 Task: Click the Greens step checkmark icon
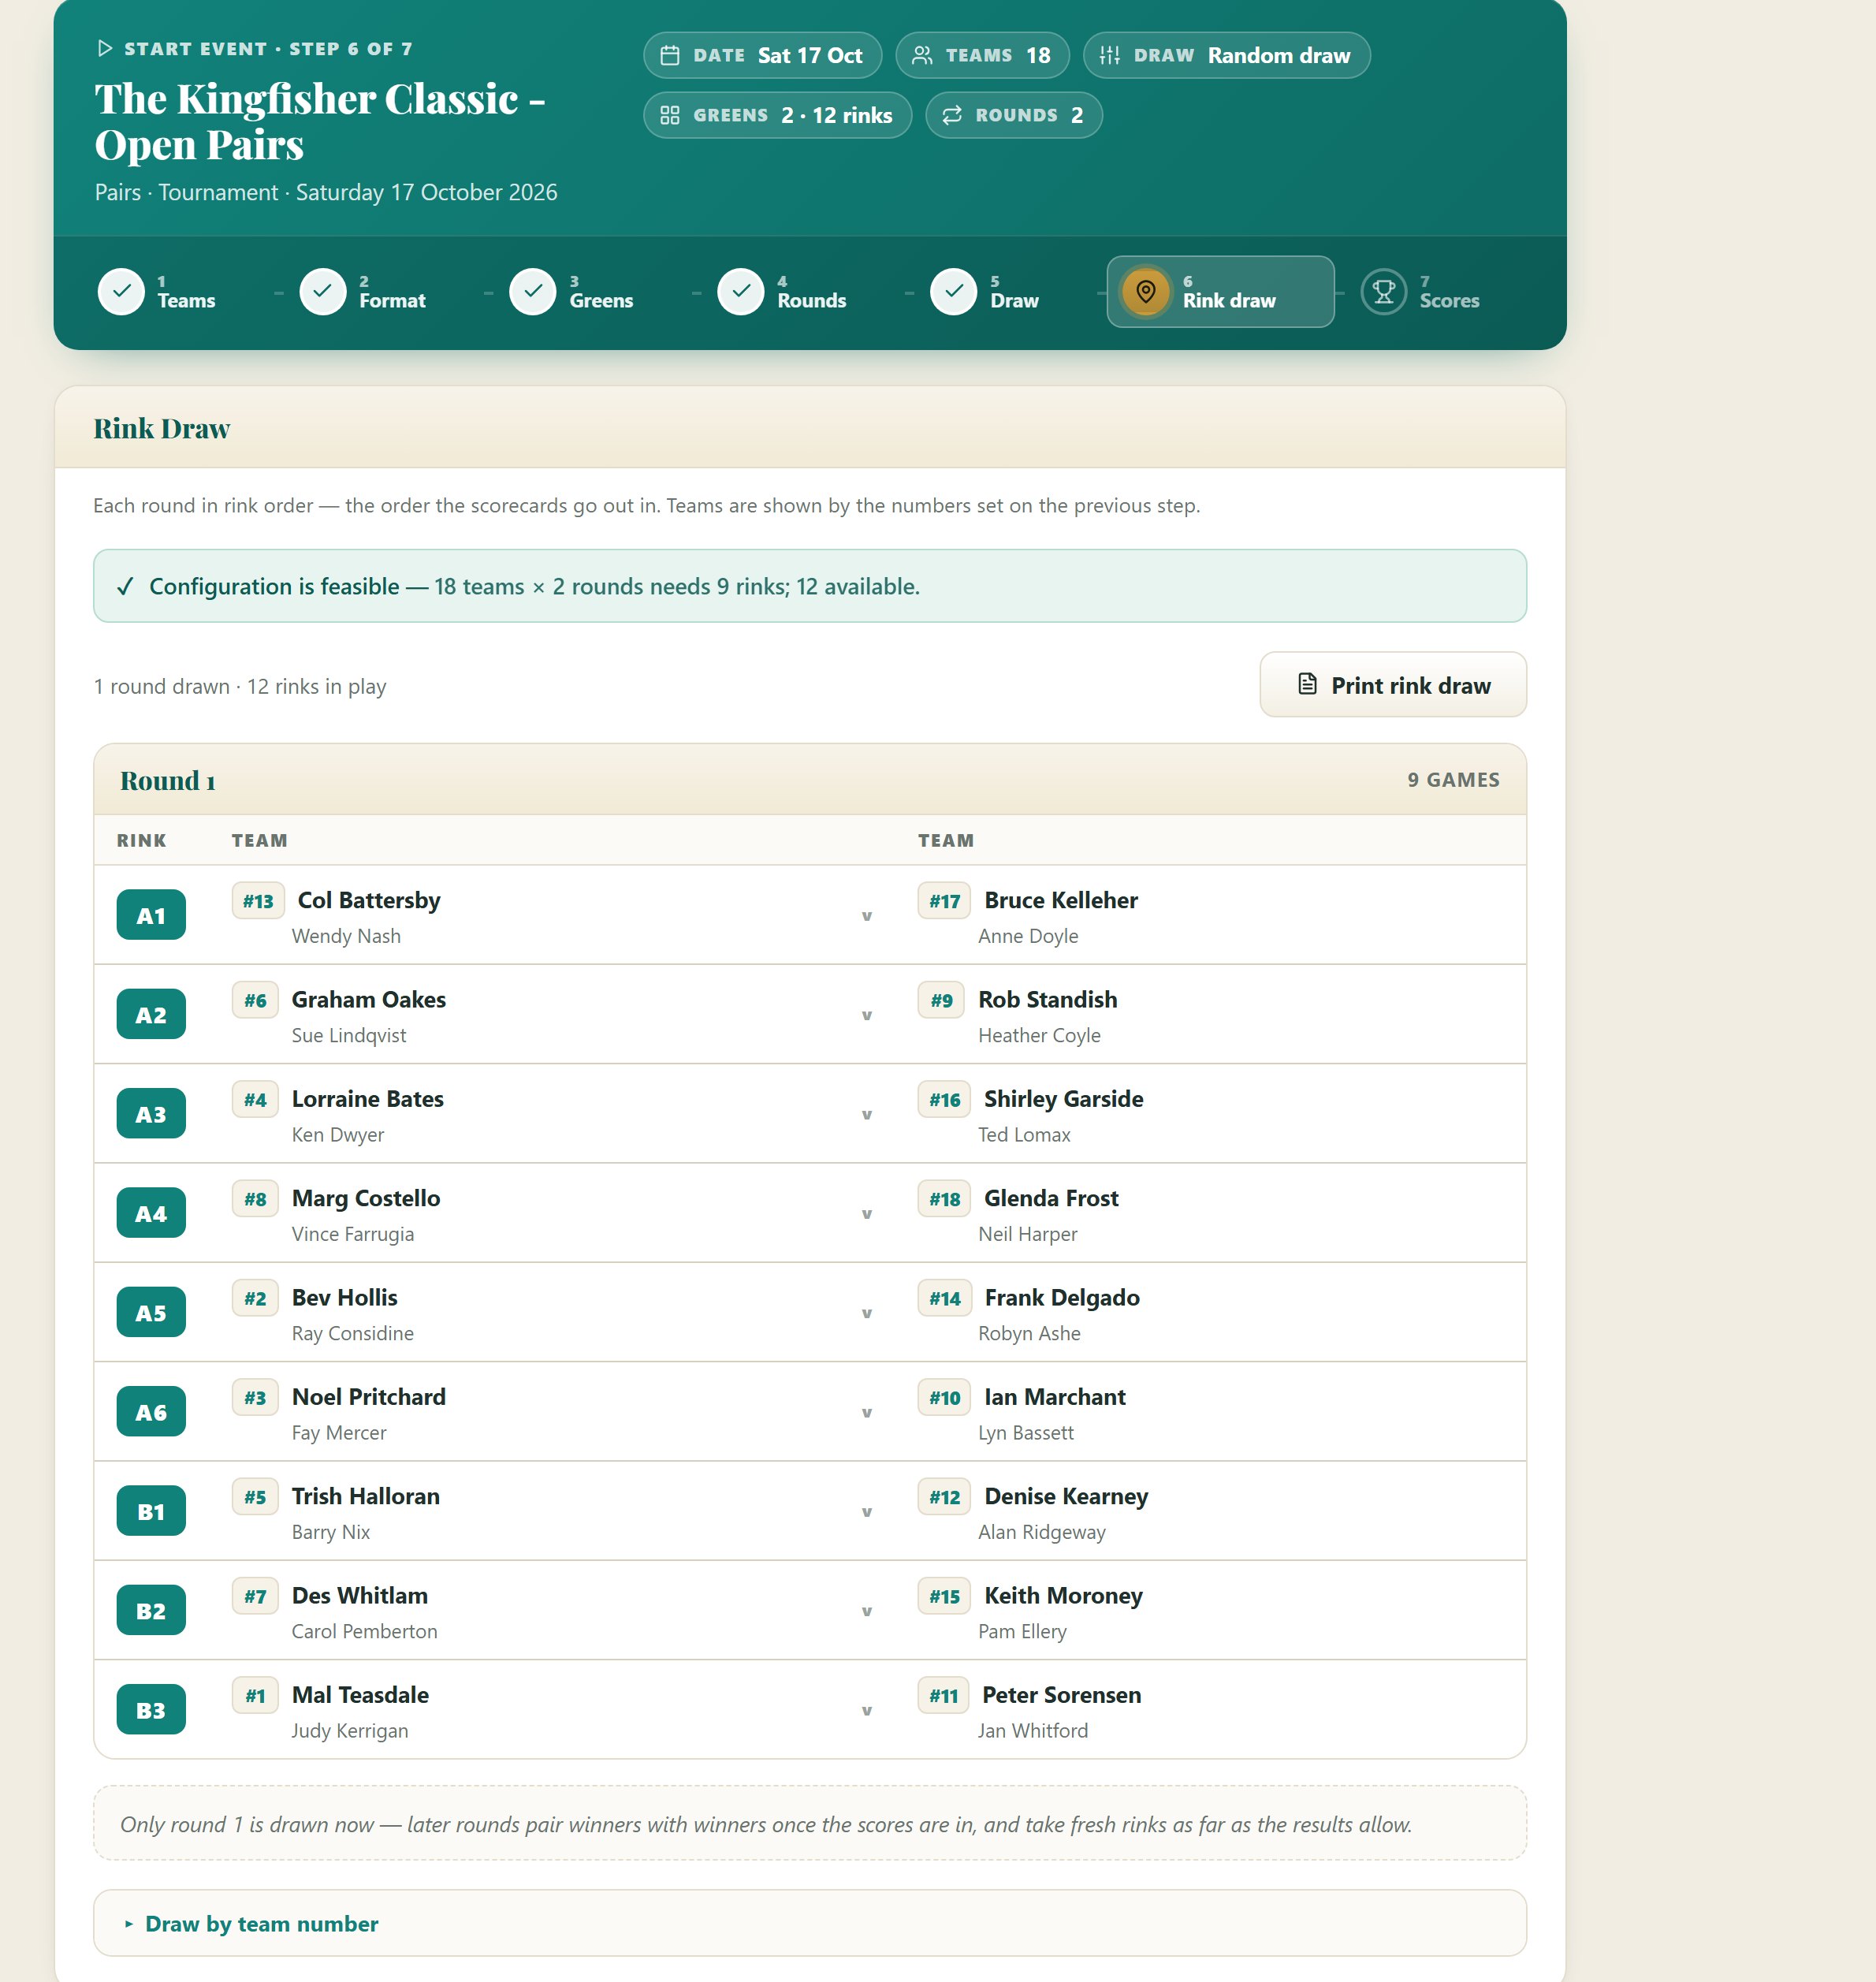[x=533, y=292]
